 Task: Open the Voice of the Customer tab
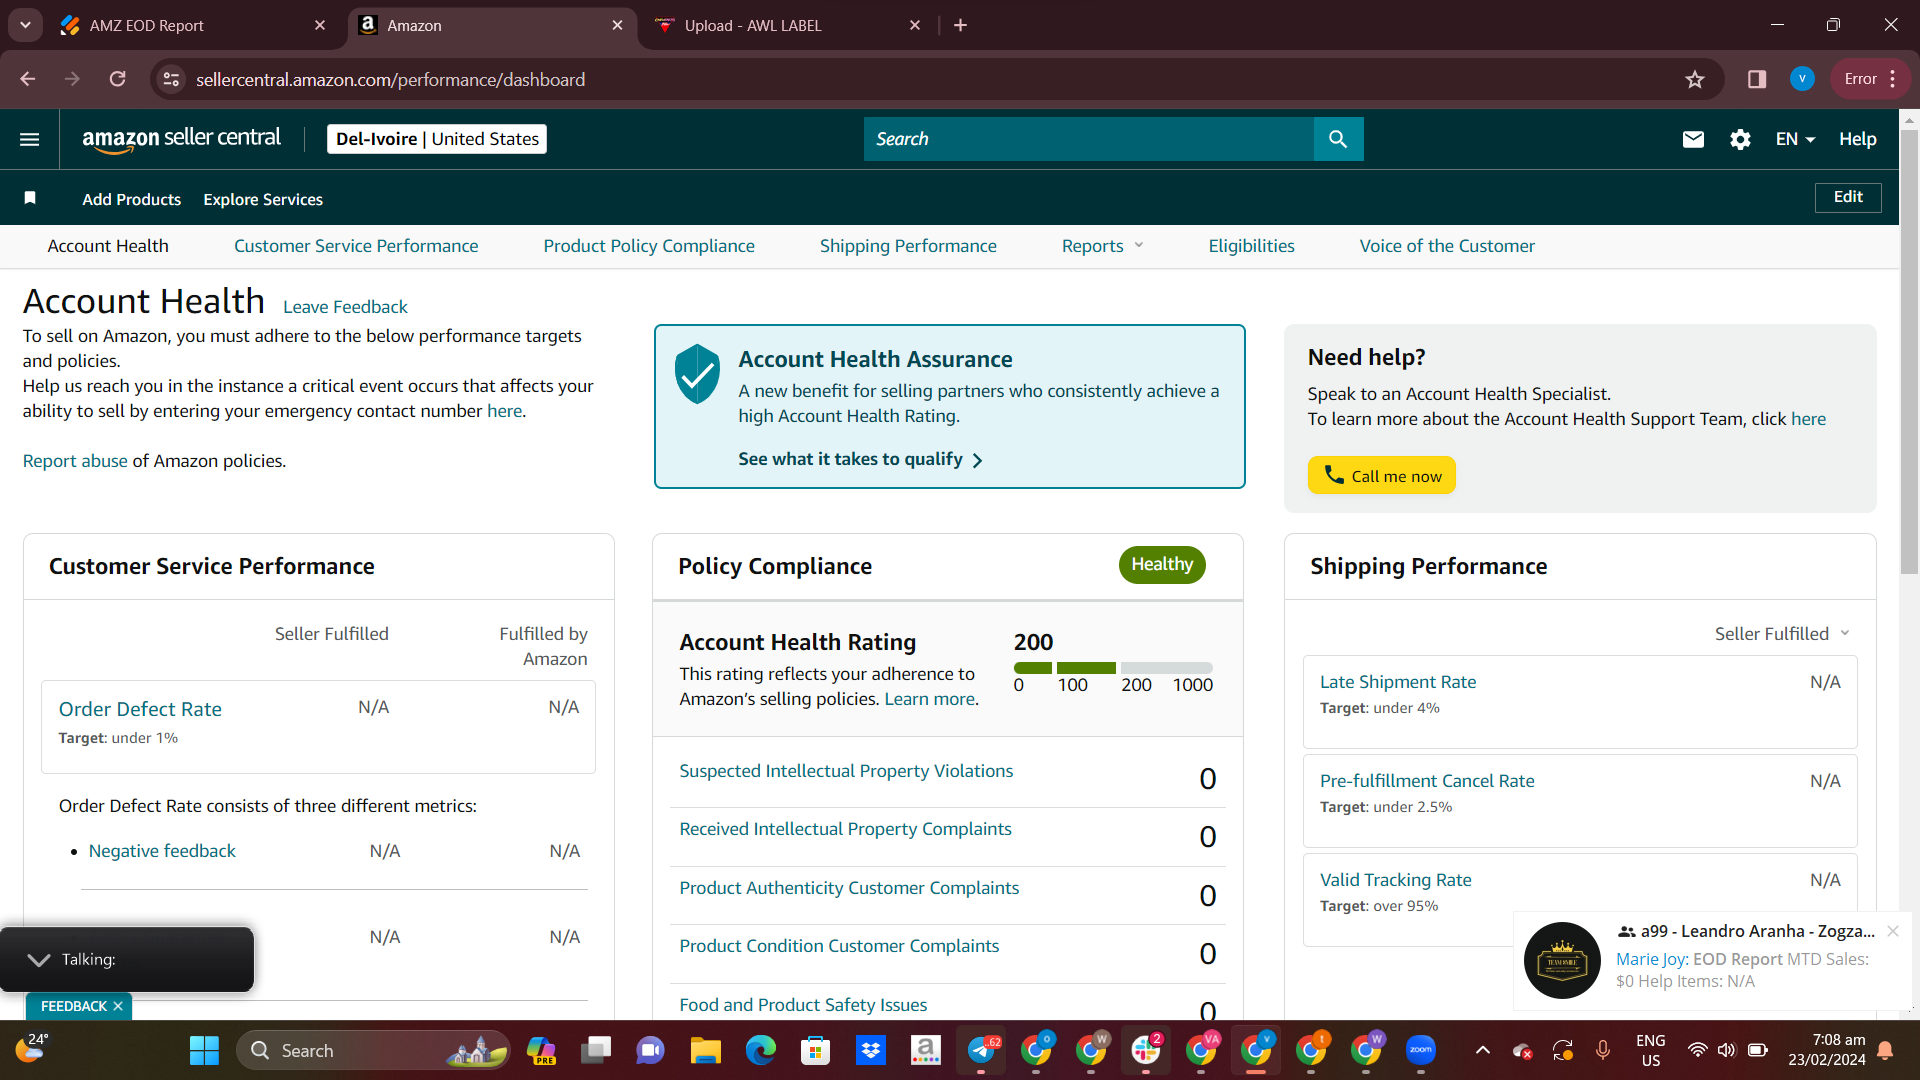click(1447, 246)
